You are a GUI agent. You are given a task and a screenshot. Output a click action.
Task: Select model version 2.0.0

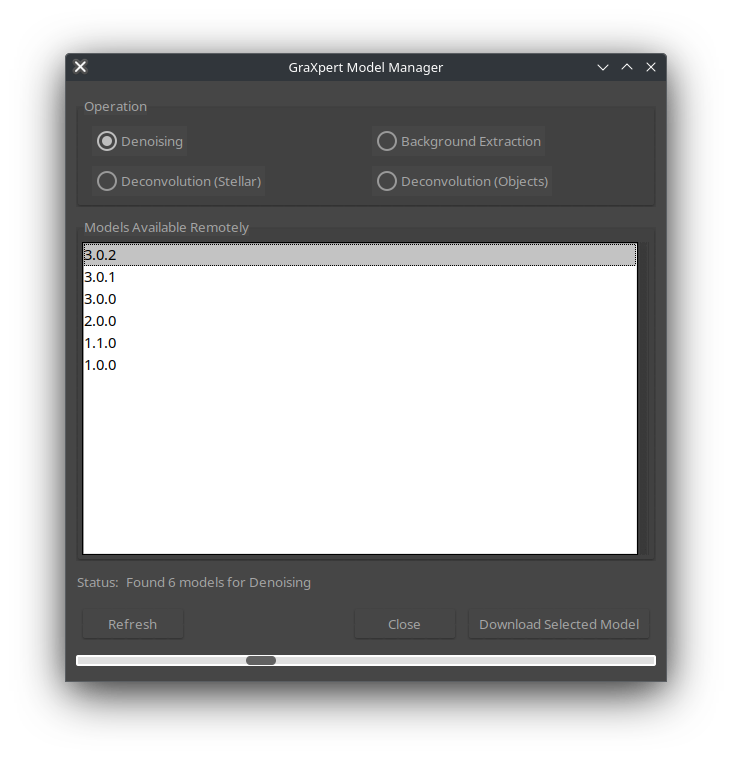tap(360, 321)
